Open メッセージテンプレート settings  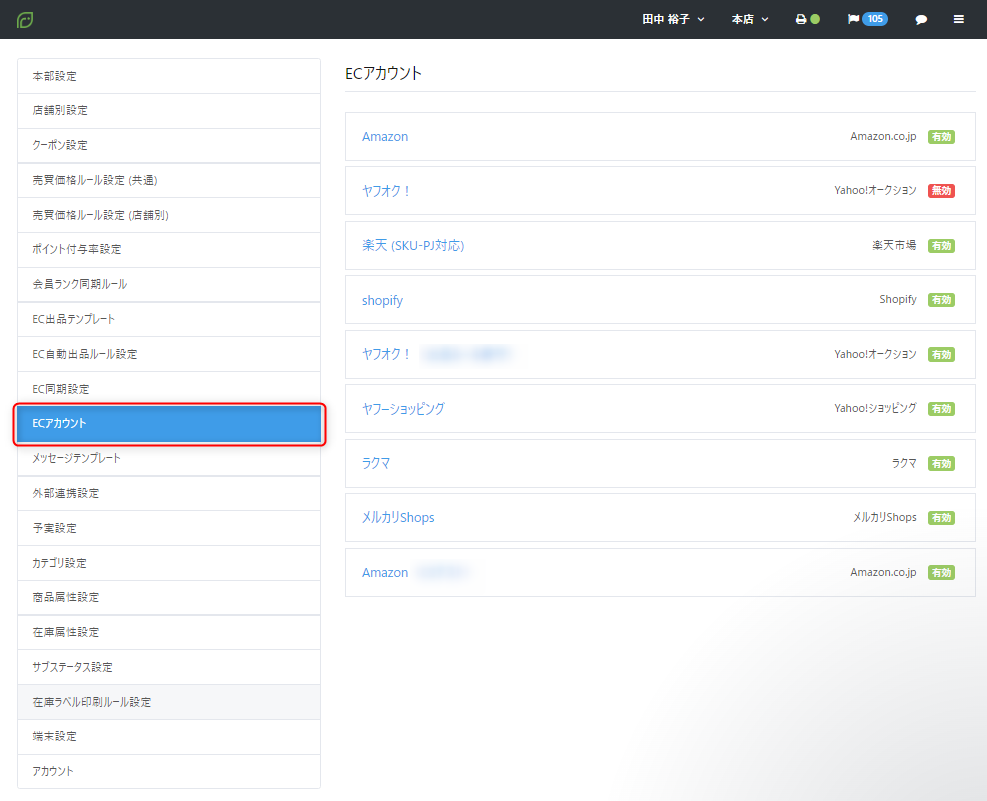[169, 459]
